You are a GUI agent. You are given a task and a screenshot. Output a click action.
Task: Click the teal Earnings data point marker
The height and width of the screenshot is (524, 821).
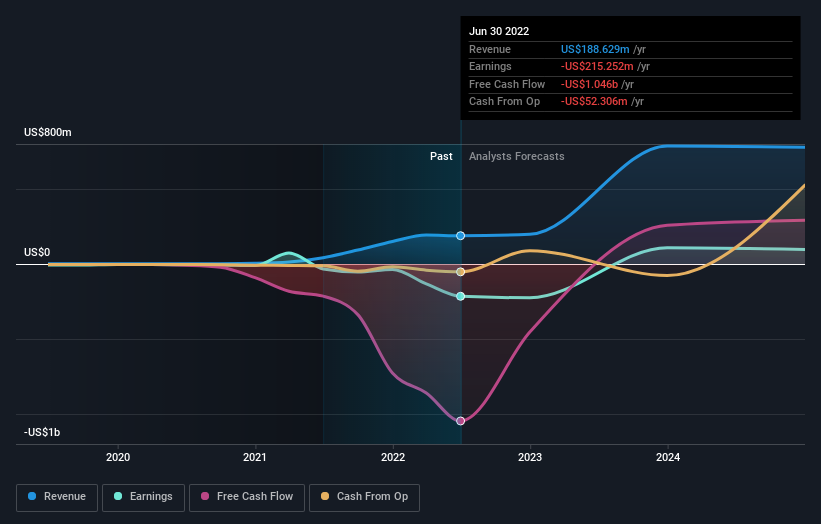pos(460,296)
